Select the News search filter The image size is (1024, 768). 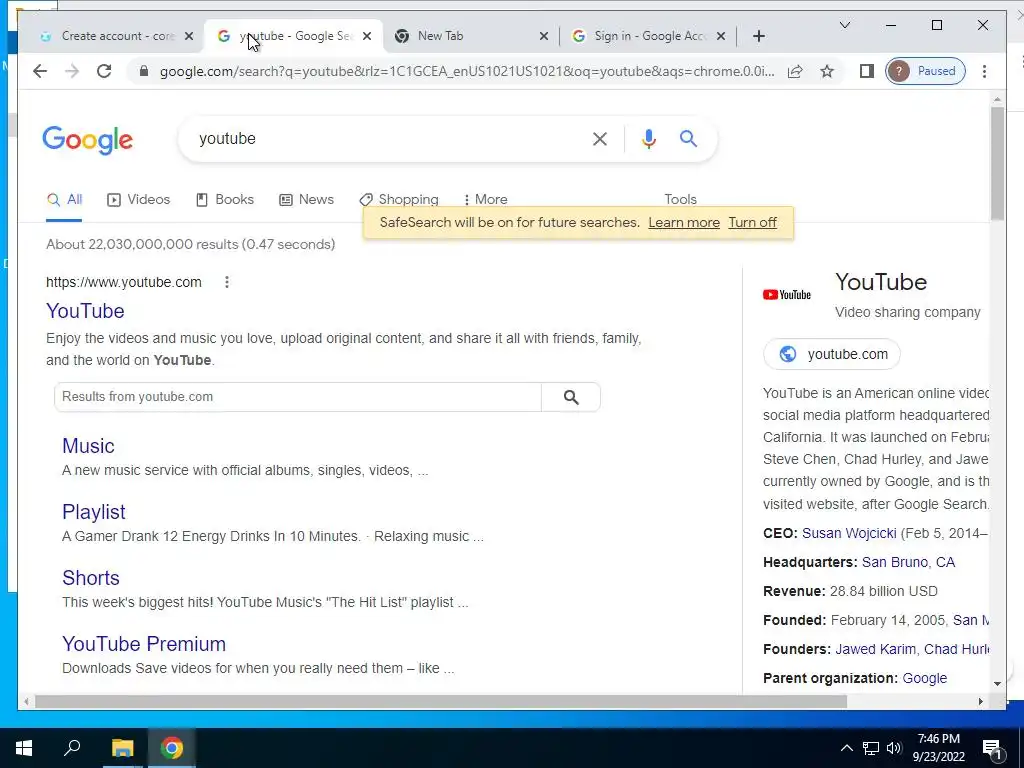pyautogui.click(x=306, y=199)
